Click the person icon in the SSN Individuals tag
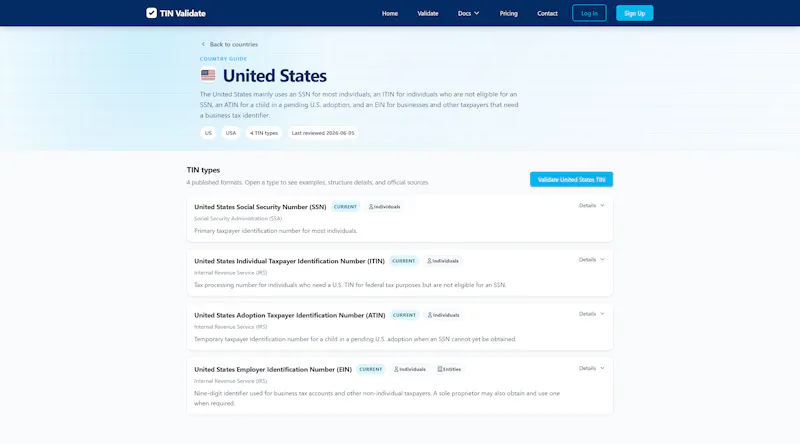Viewport: 800px width, 444px height. (371, 207)
